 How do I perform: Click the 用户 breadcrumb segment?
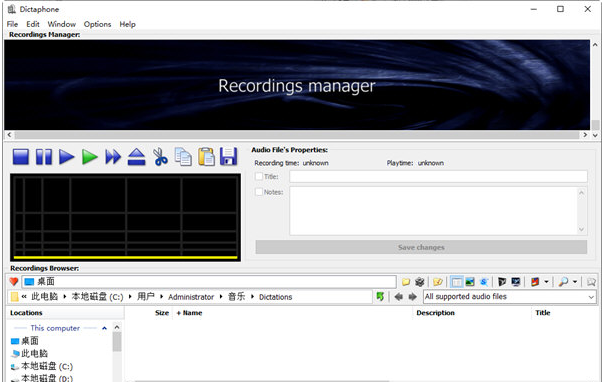pos(146,297)
